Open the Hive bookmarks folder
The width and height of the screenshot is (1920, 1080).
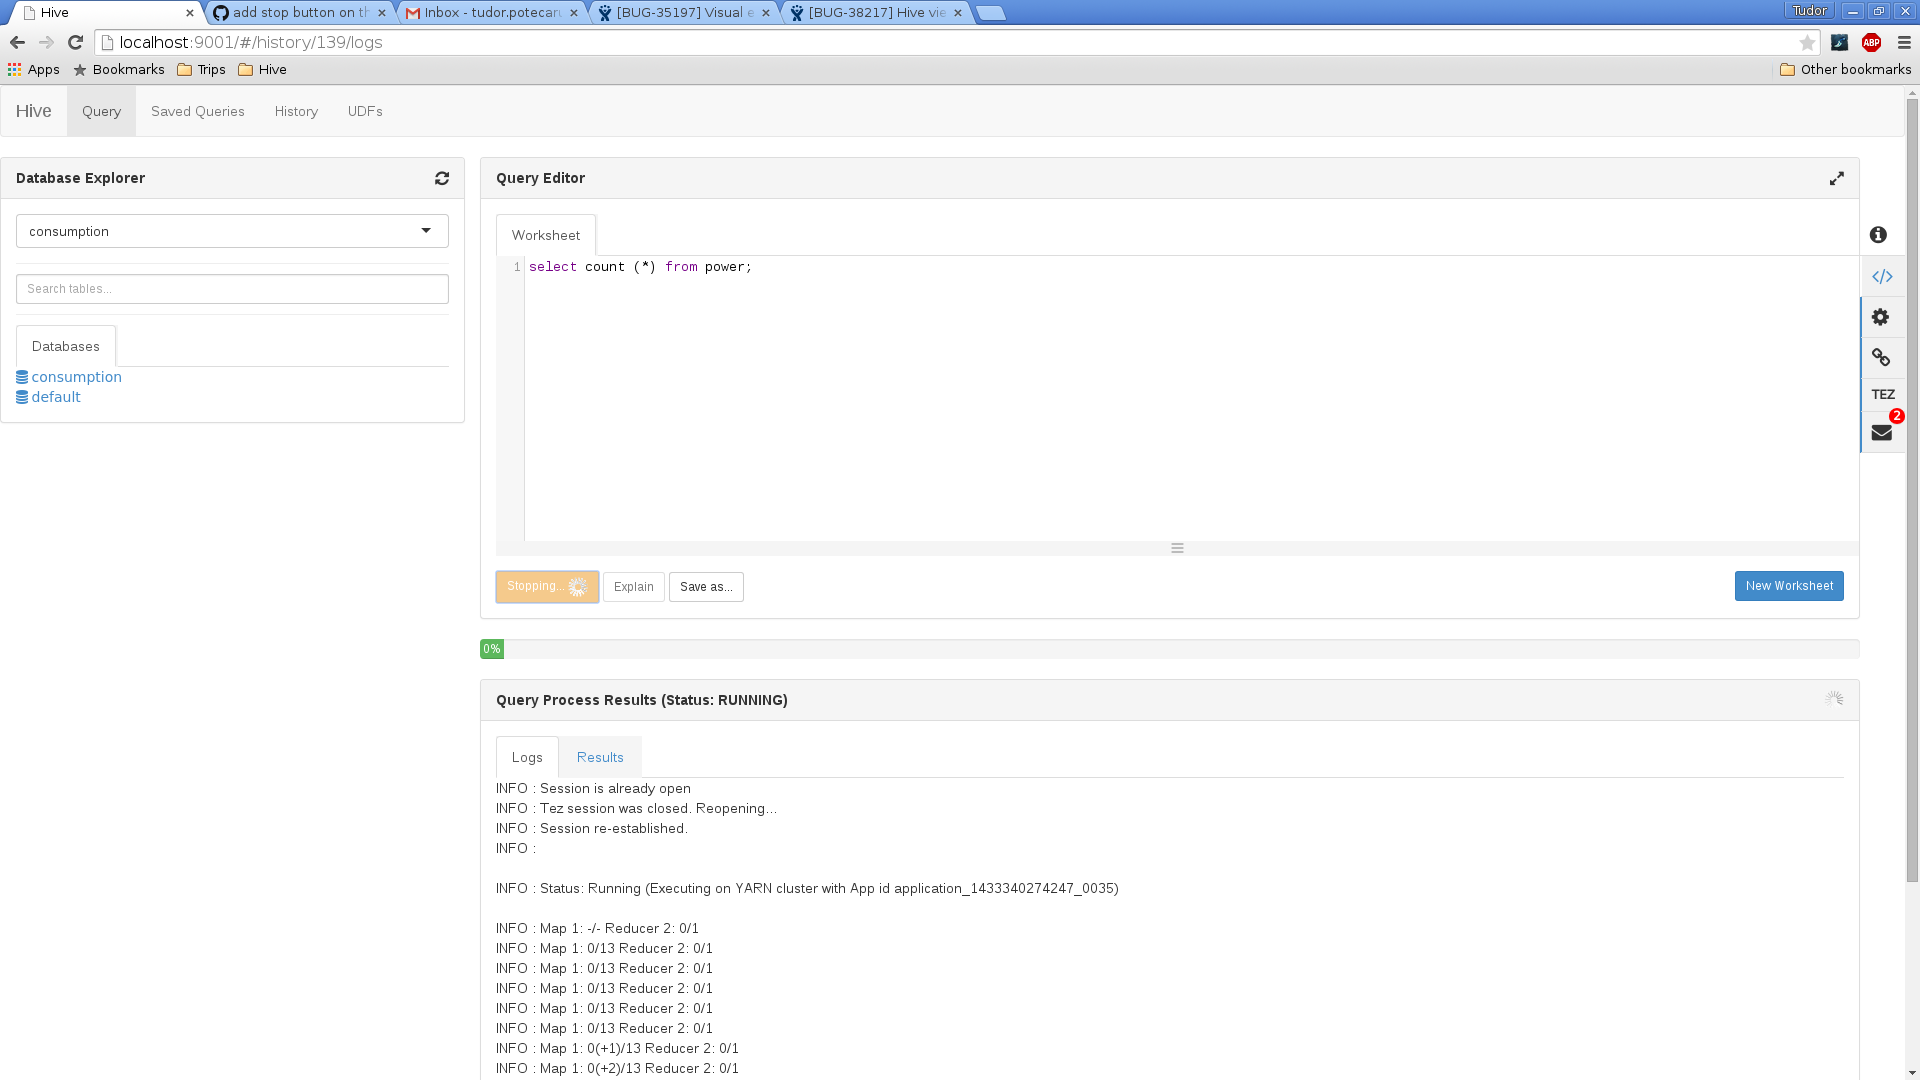[263, 69]
